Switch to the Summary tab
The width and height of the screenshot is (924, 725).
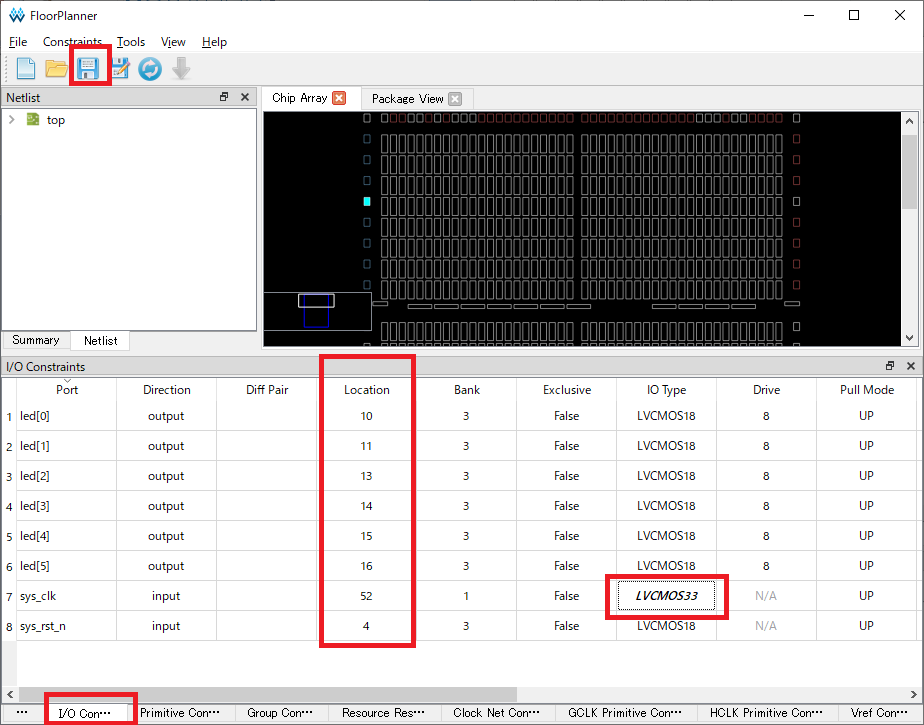[35, 340]
